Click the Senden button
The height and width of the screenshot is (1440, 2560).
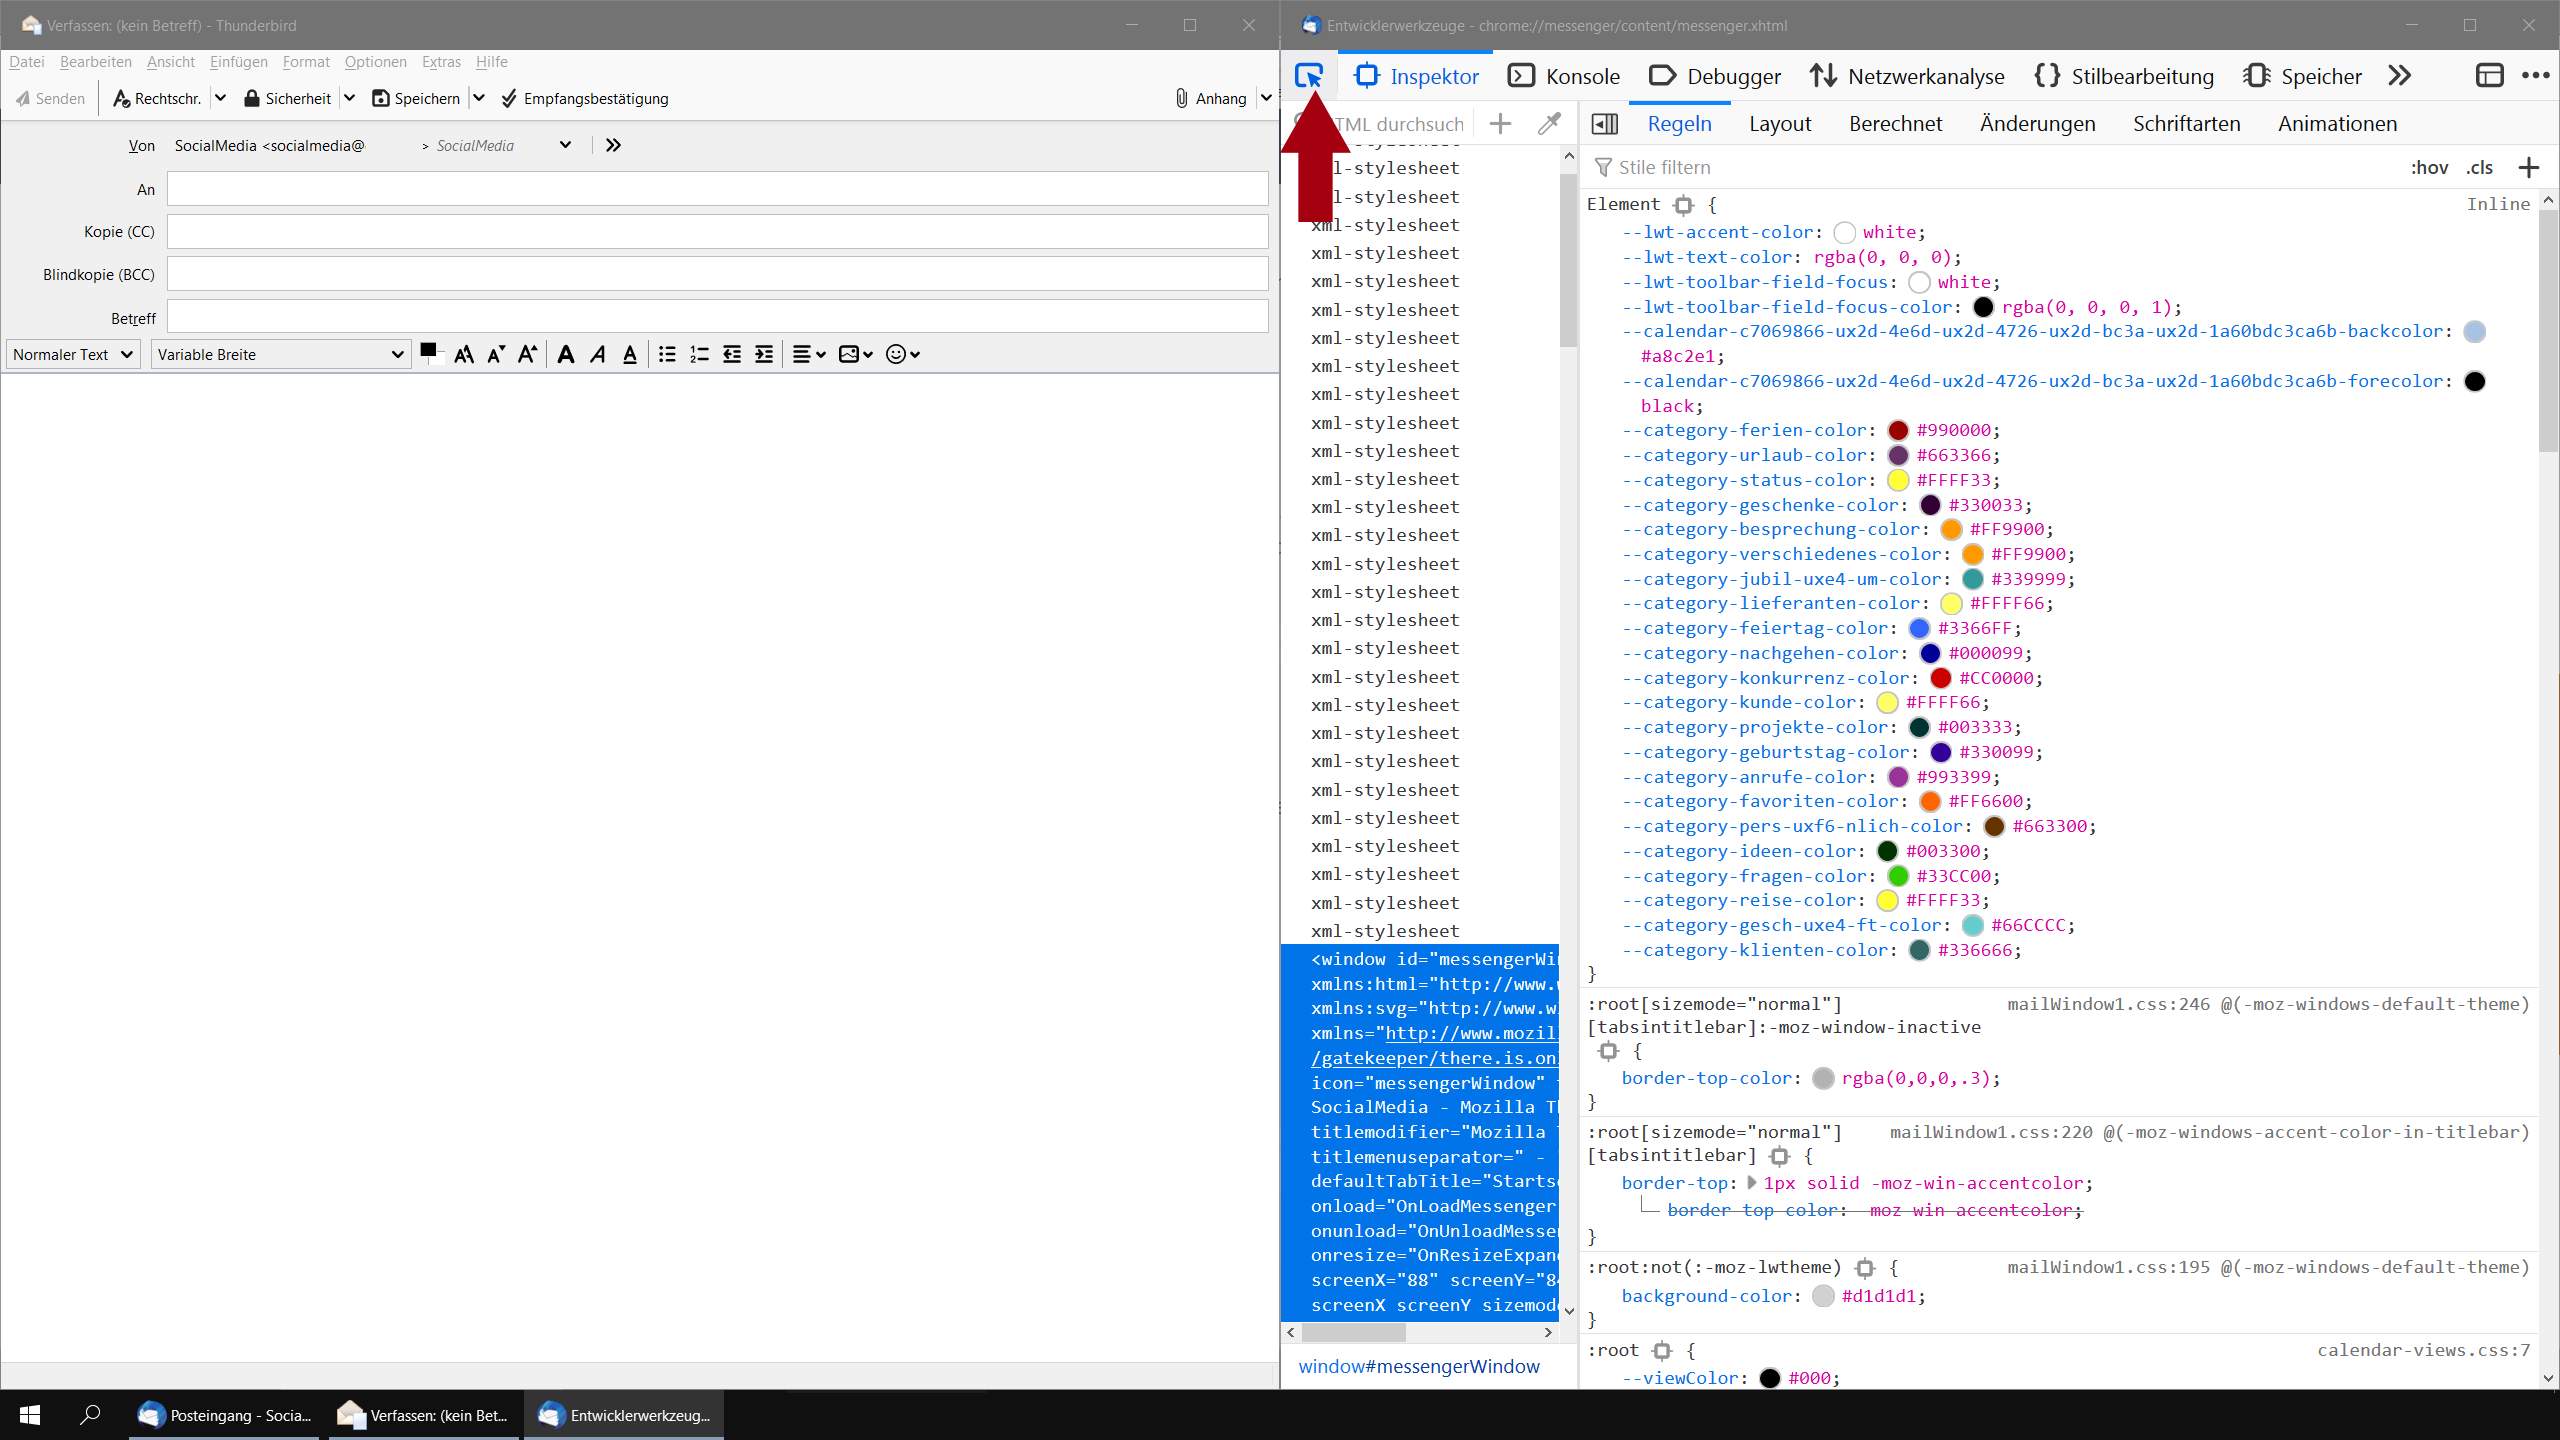point(50,98)
